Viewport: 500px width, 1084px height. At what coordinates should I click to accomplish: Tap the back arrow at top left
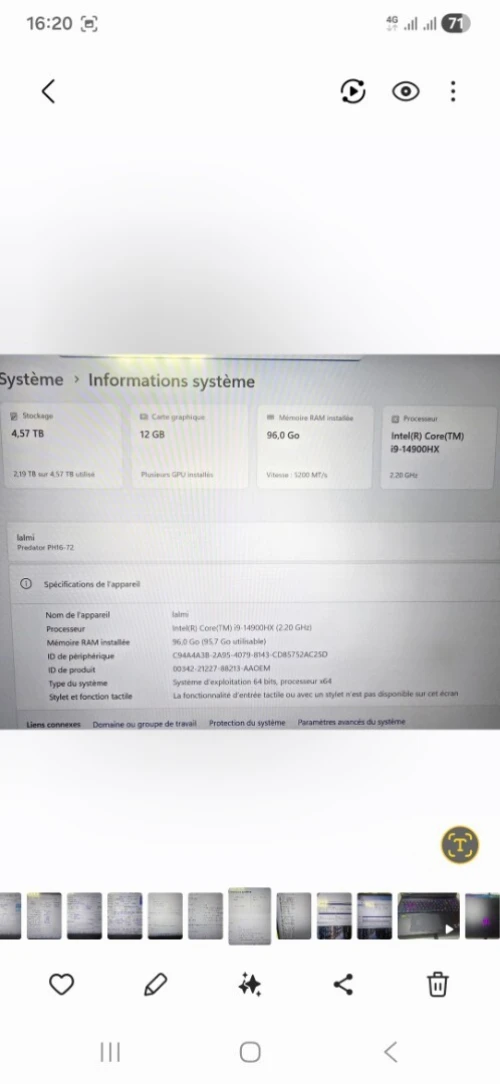pyautogui.click(x=48, y=91)
